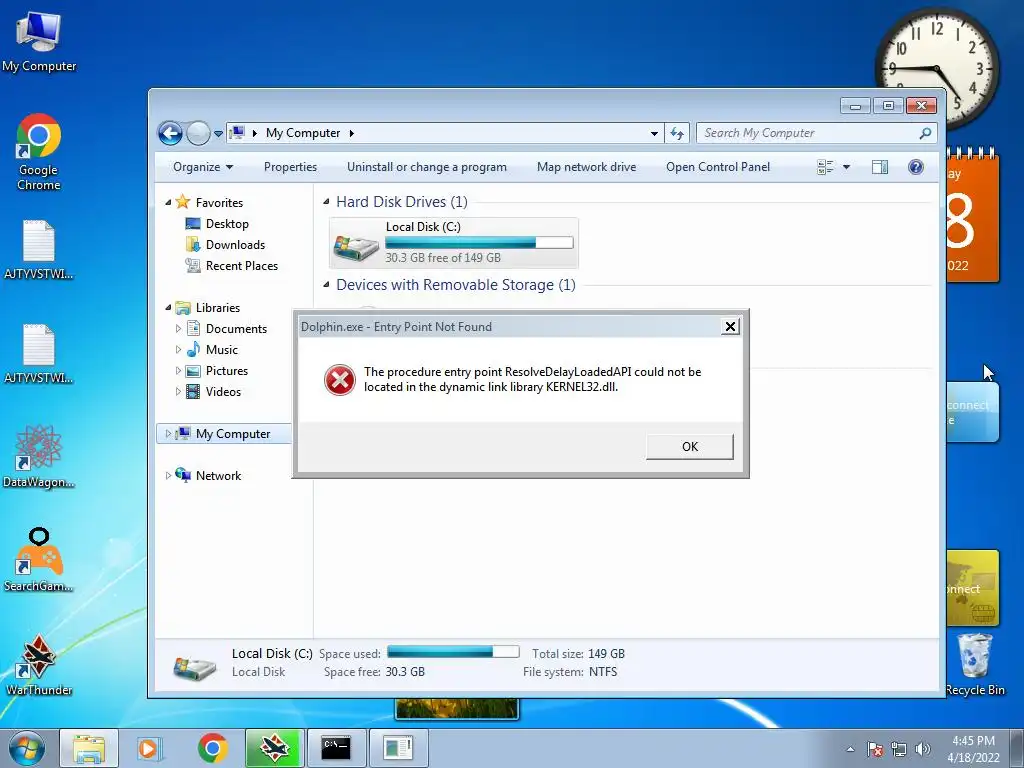Expand the Pictures library
Image resolution: width=1024 pixels, height=768 pixels.
pyautogui.click(x=178, y=370)
